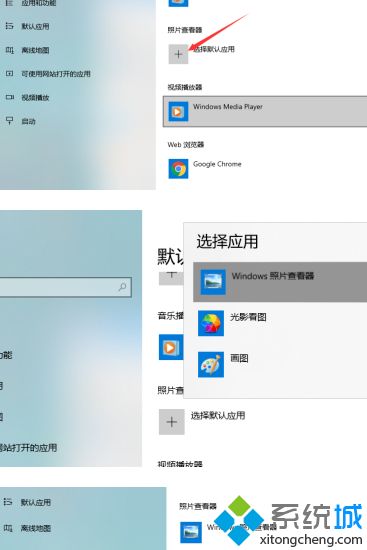Click the magnifier icon in search box
Viewport: 367px width, 550px height.
[x=122, y=287]
